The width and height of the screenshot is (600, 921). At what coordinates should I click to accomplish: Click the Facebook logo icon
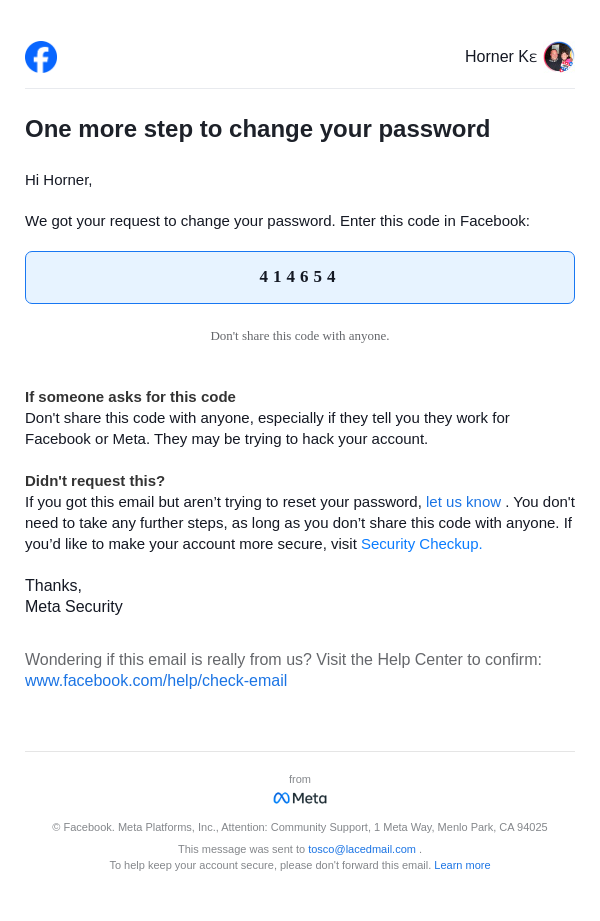[x=41, y=57]
